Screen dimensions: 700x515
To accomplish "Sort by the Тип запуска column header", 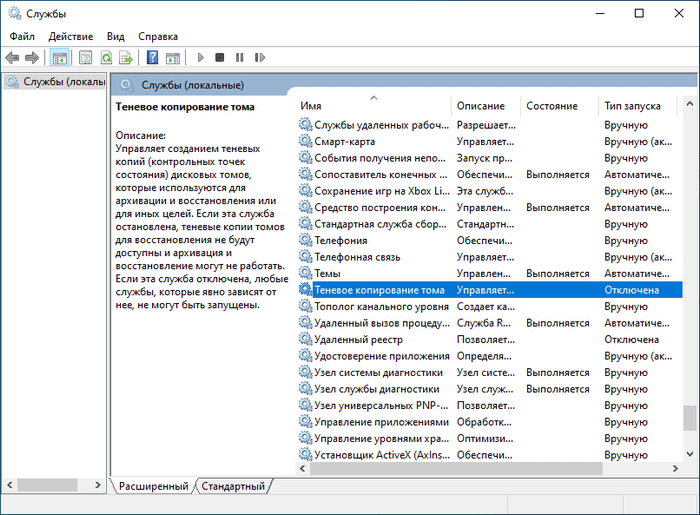I will tap(638, 106).
